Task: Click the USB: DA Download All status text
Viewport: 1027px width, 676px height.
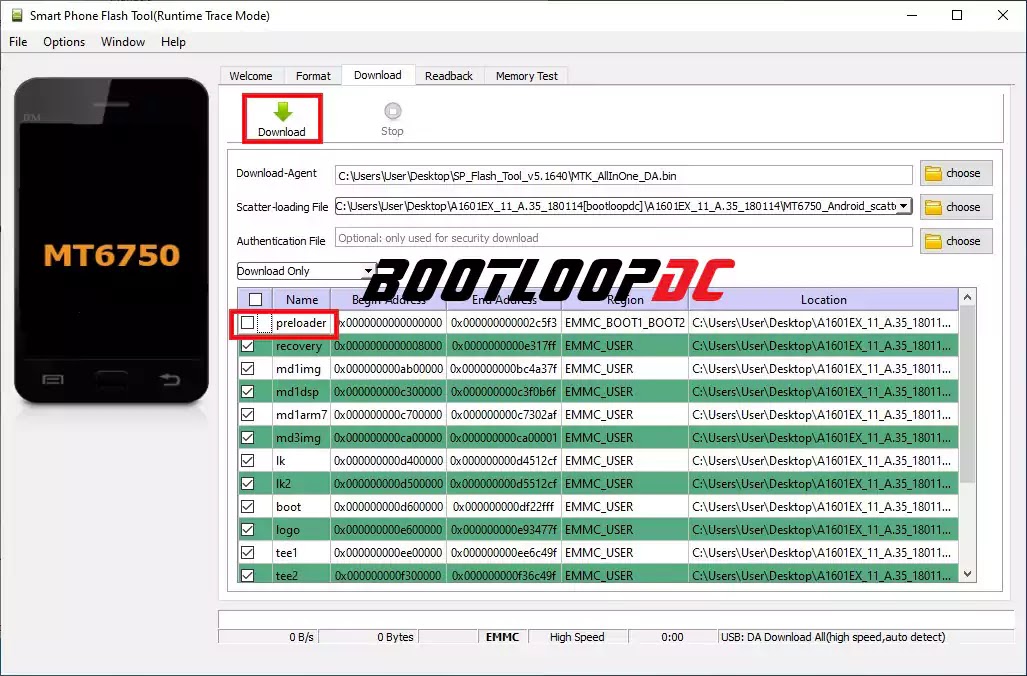Action: point(832,637)
